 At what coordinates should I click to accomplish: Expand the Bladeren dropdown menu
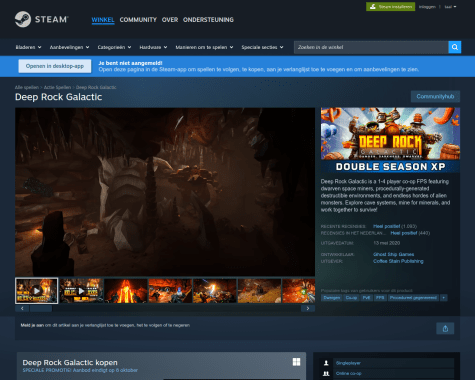tap(28, 47)
